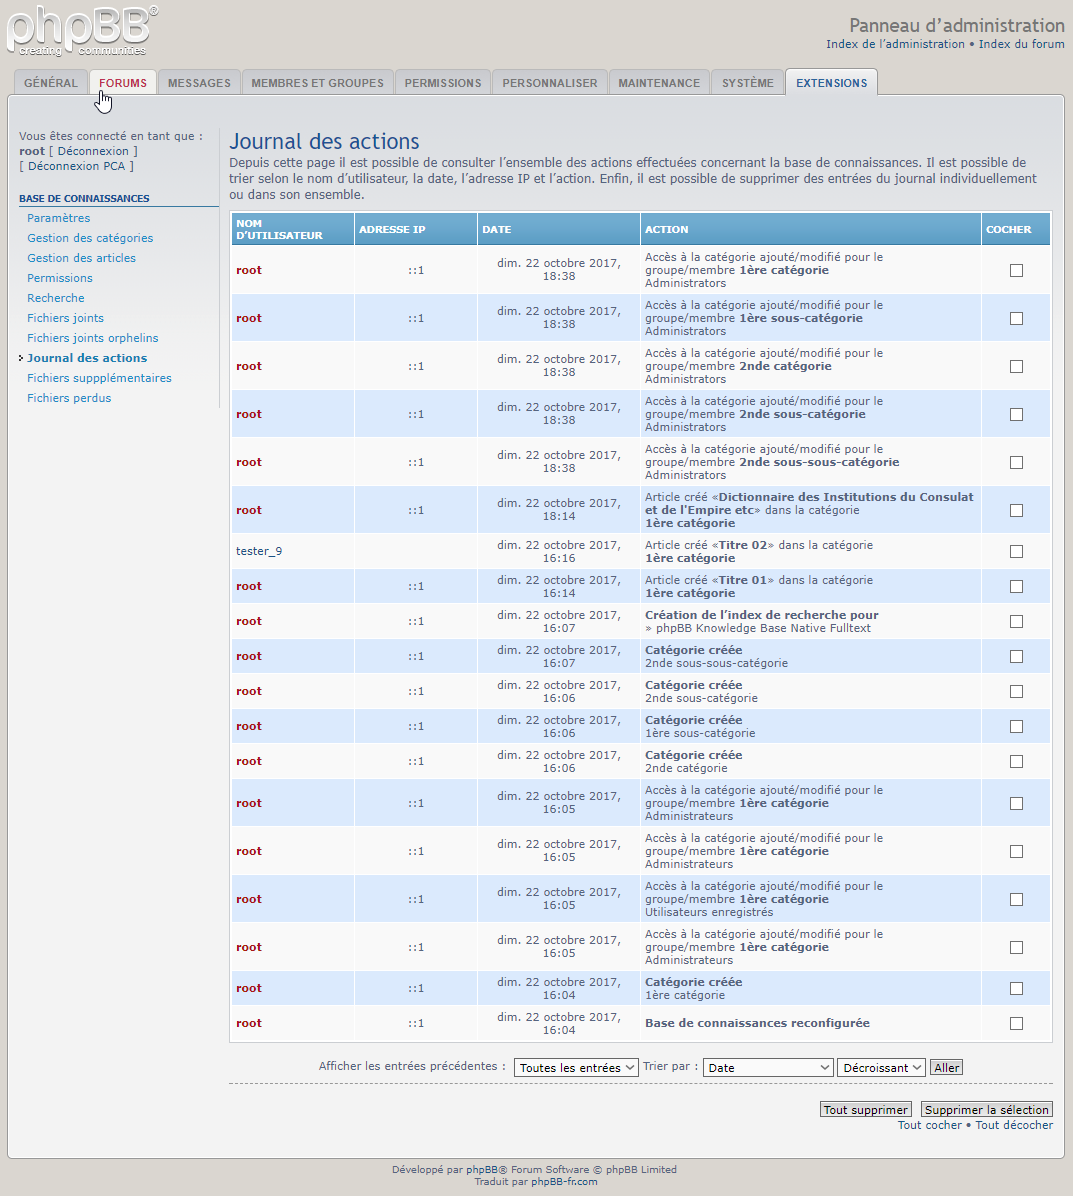Viewport: 1073px width, 1196px height.
Task: Open the Toutes les entrées dropdown
Action: (576, 1068)
